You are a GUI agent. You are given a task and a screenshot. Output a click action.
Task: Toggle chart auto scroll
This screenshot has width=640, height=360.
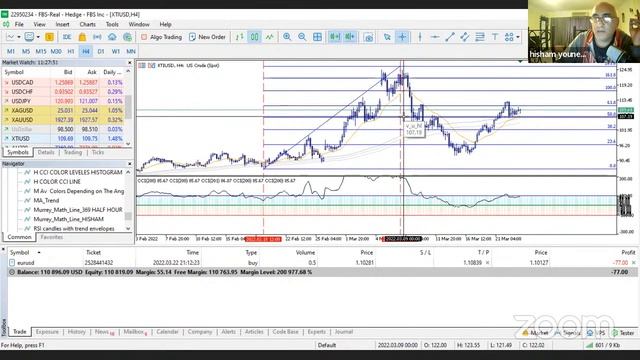(335, 37)
